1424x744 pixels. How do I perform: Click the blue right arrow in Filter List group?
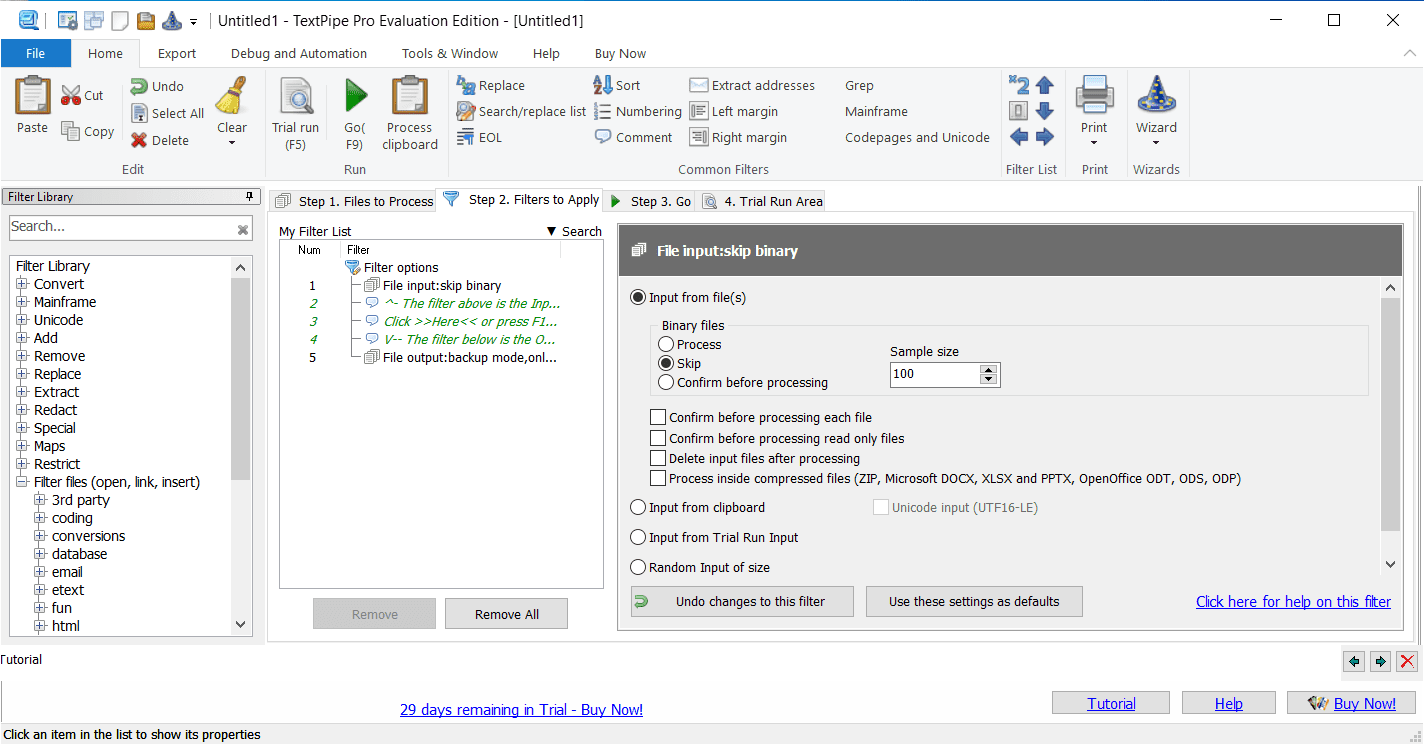pyautogui.click(x=1045, y=137)
